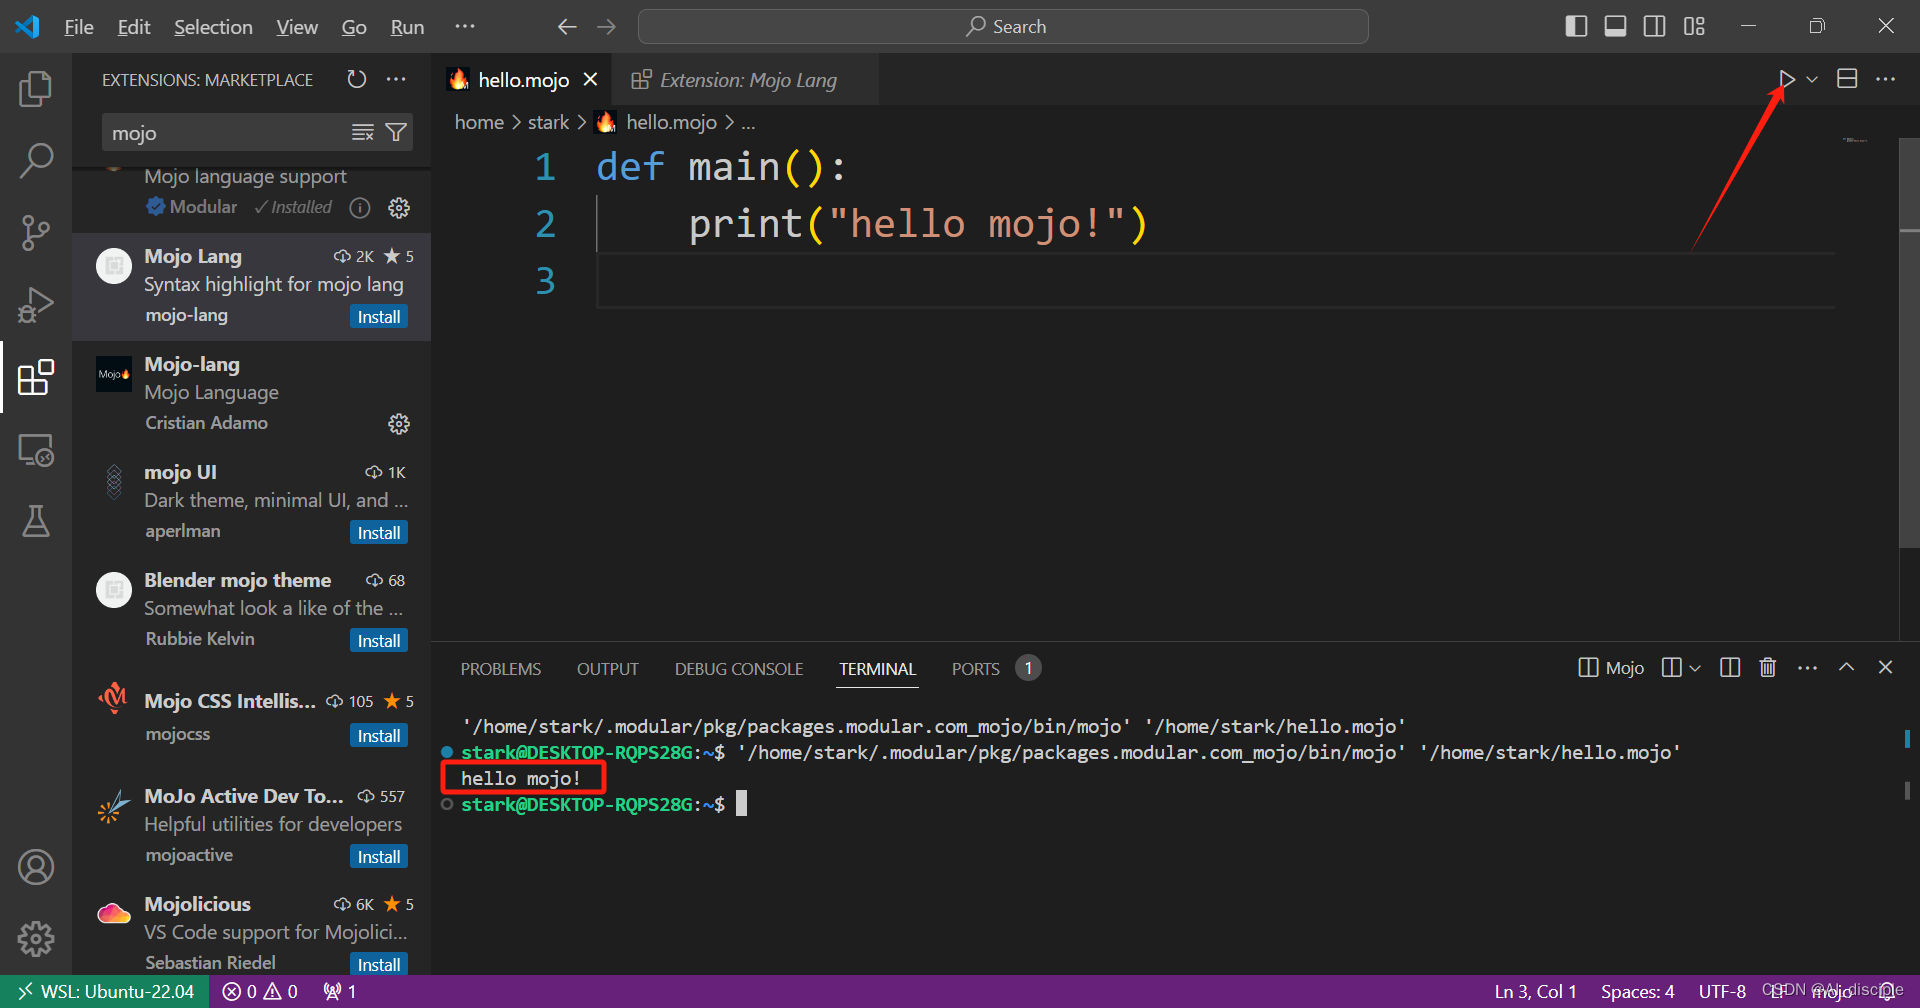Split the terminal panel

coord(1730,667)
